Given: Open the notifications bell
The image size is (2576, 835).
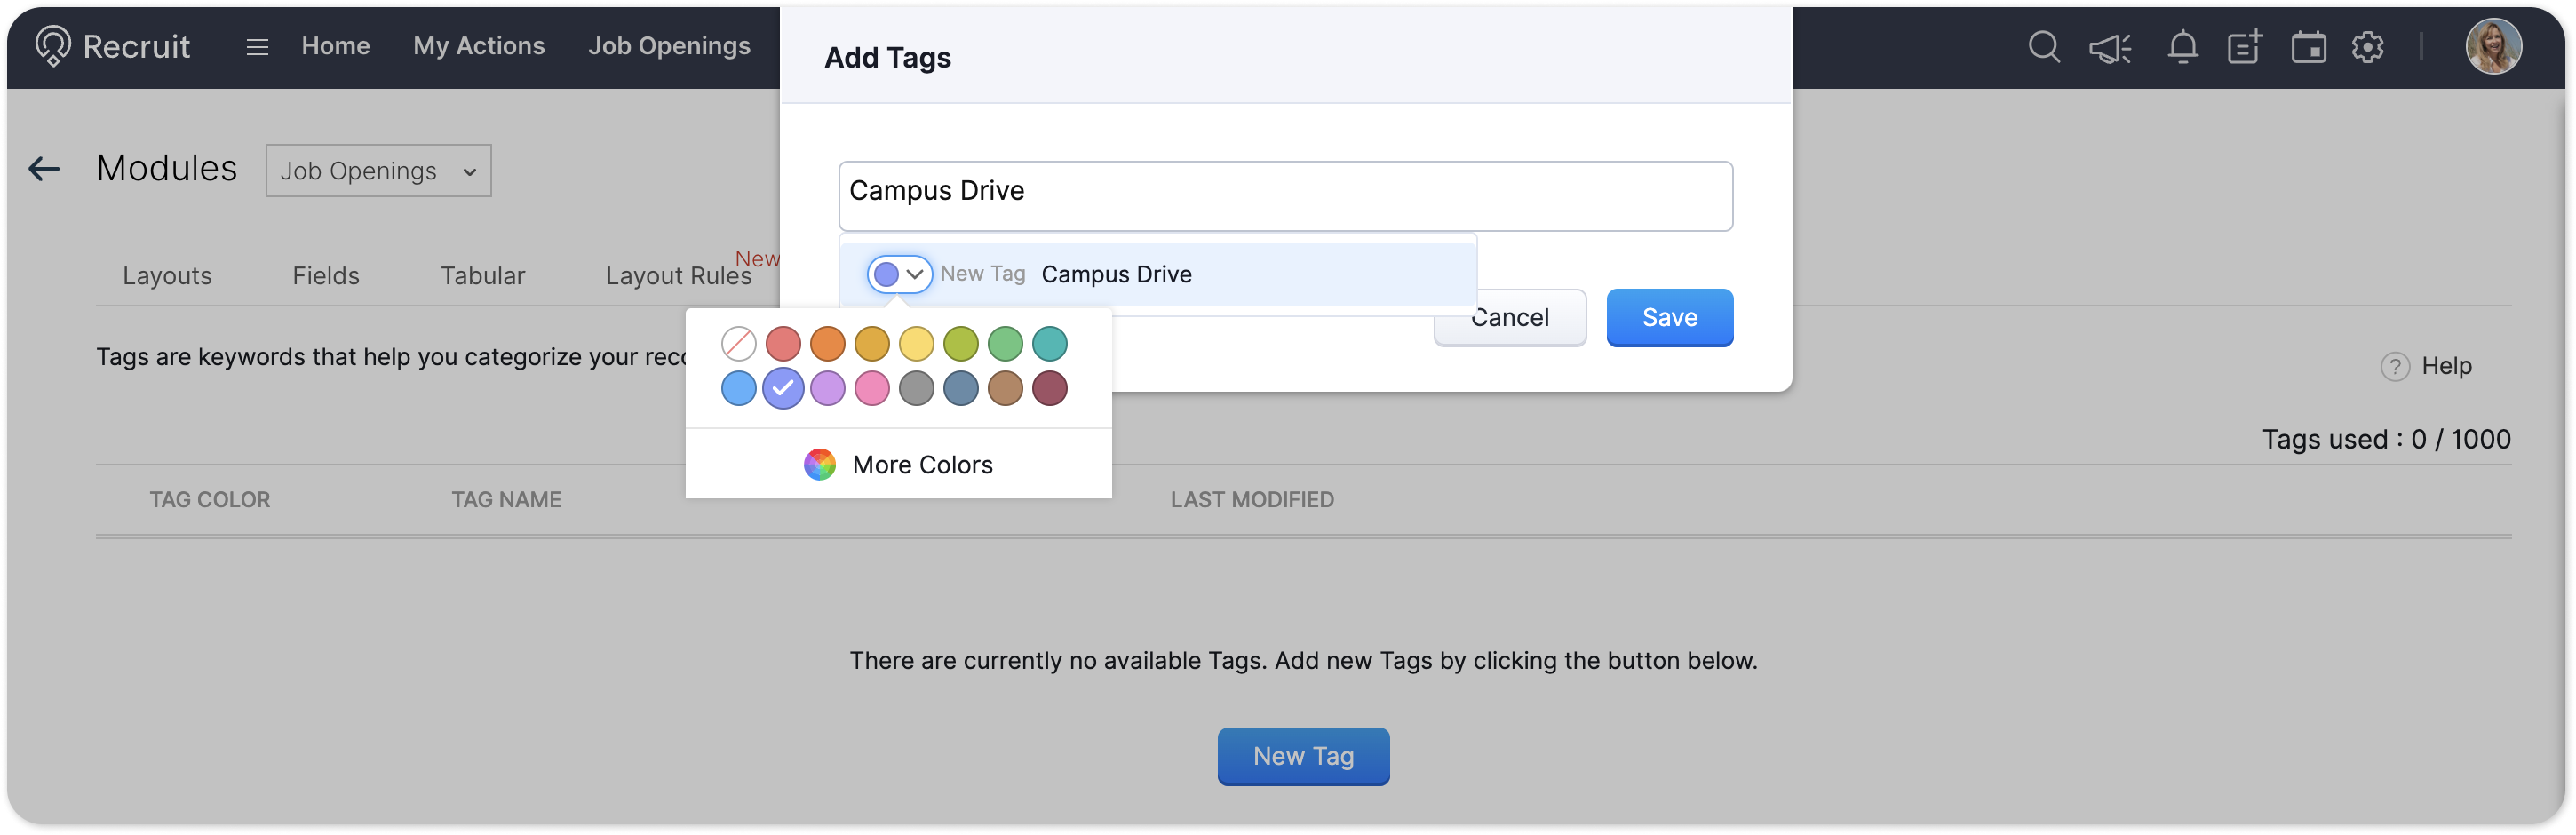Looking at the screenshot, I should 2182,47.
